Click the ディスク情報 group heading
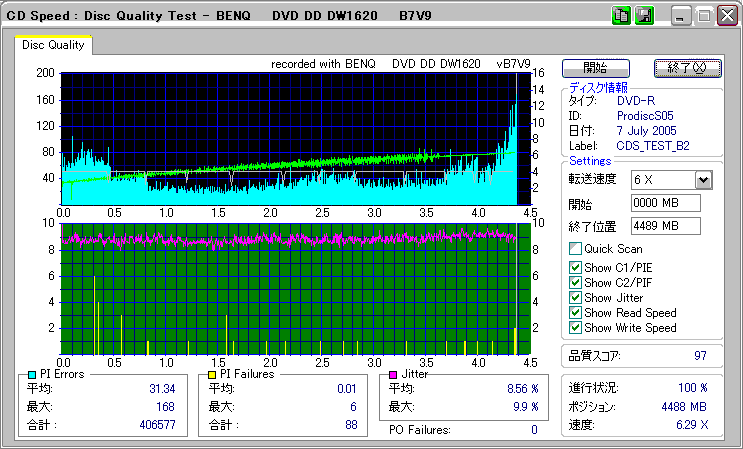 598,88
